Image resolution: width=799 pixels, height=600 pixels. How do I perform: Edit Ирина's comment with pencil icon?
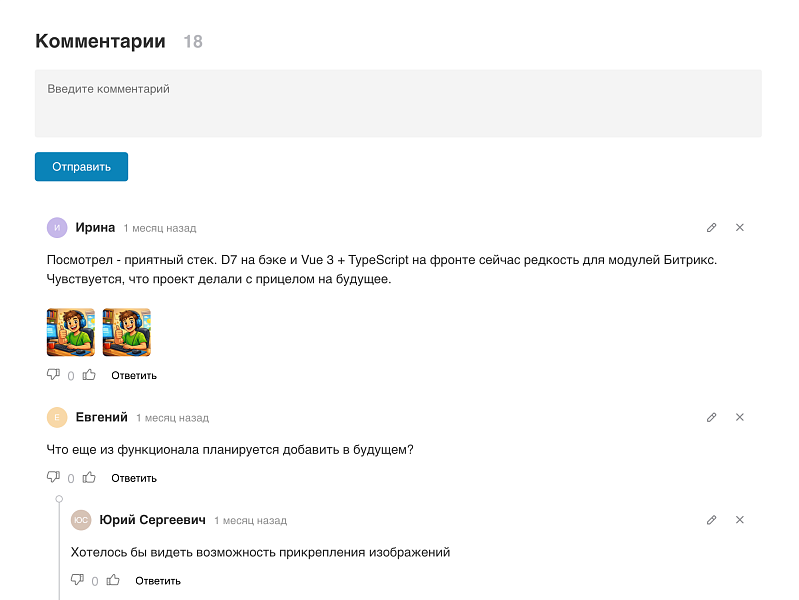point(712,228)
